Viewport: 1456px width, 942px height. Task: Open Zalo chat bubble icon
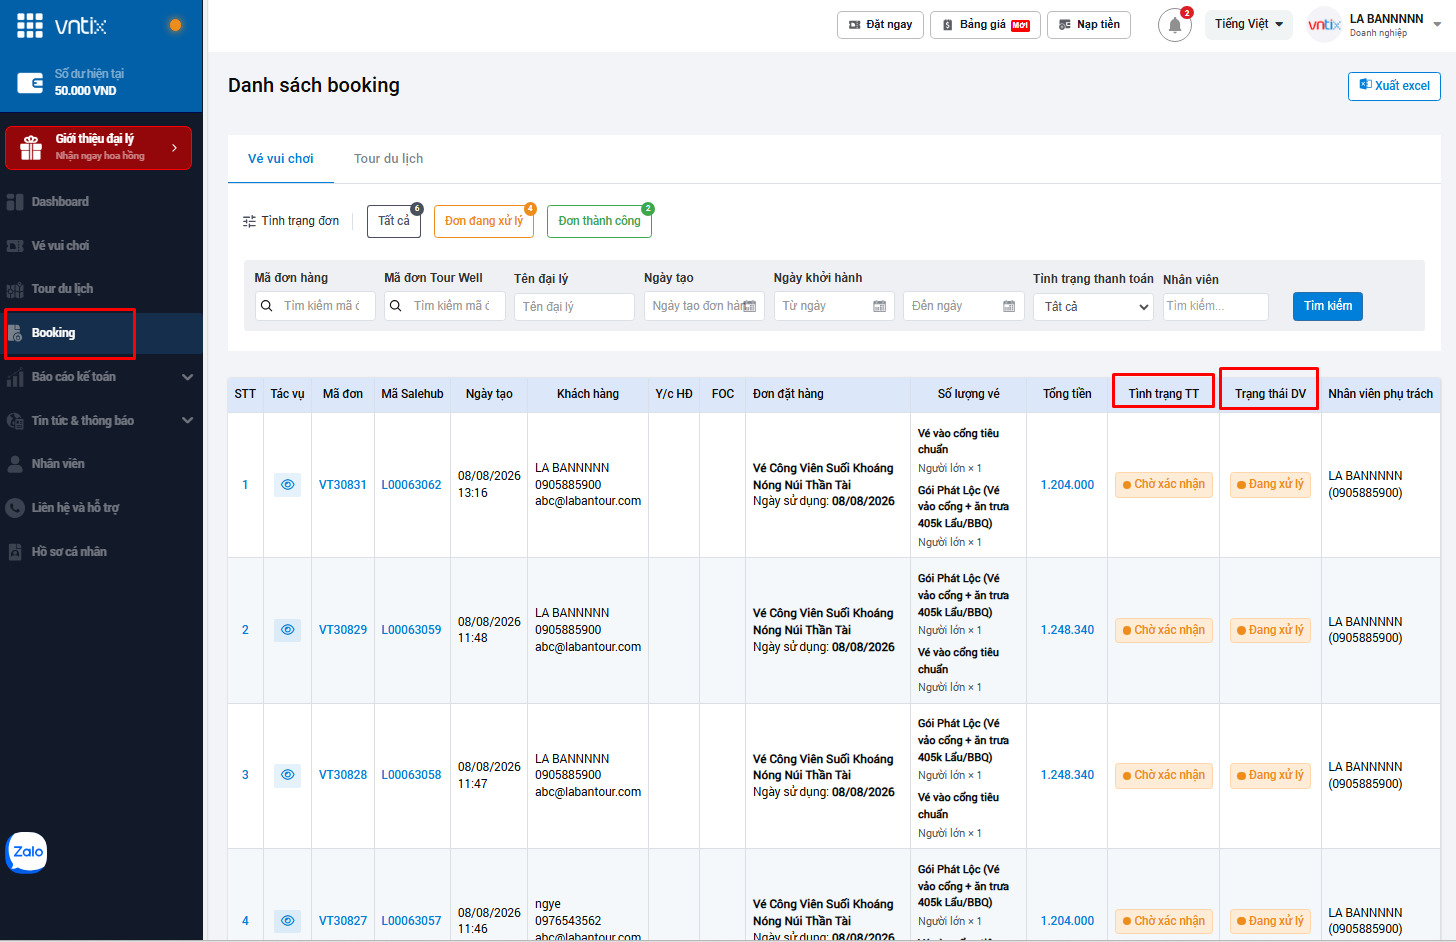pos(27,852)
